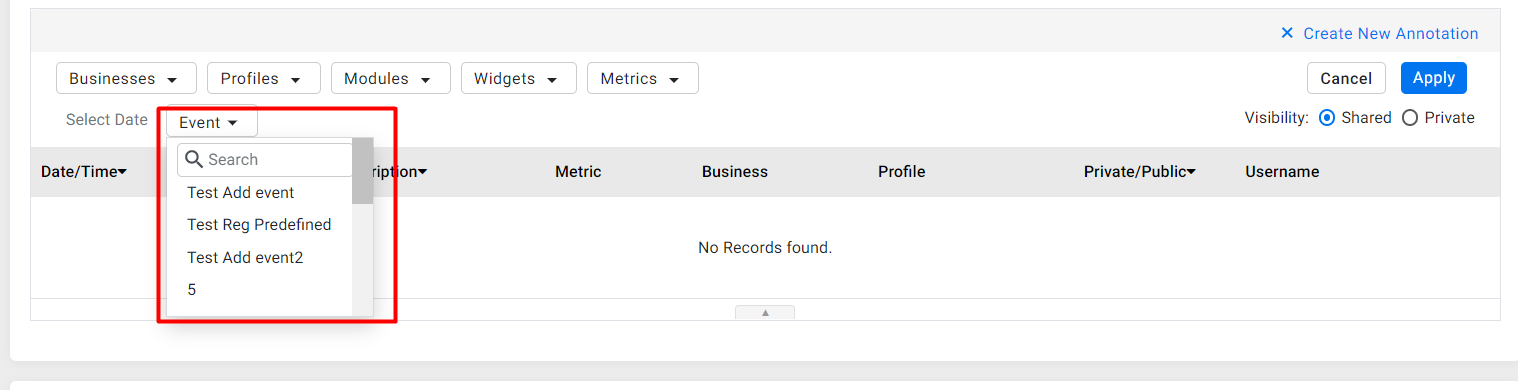This screenshot has height=390, width=1518.
Task: Toggle the Event date dropdown
Action: tap(212, 122)
